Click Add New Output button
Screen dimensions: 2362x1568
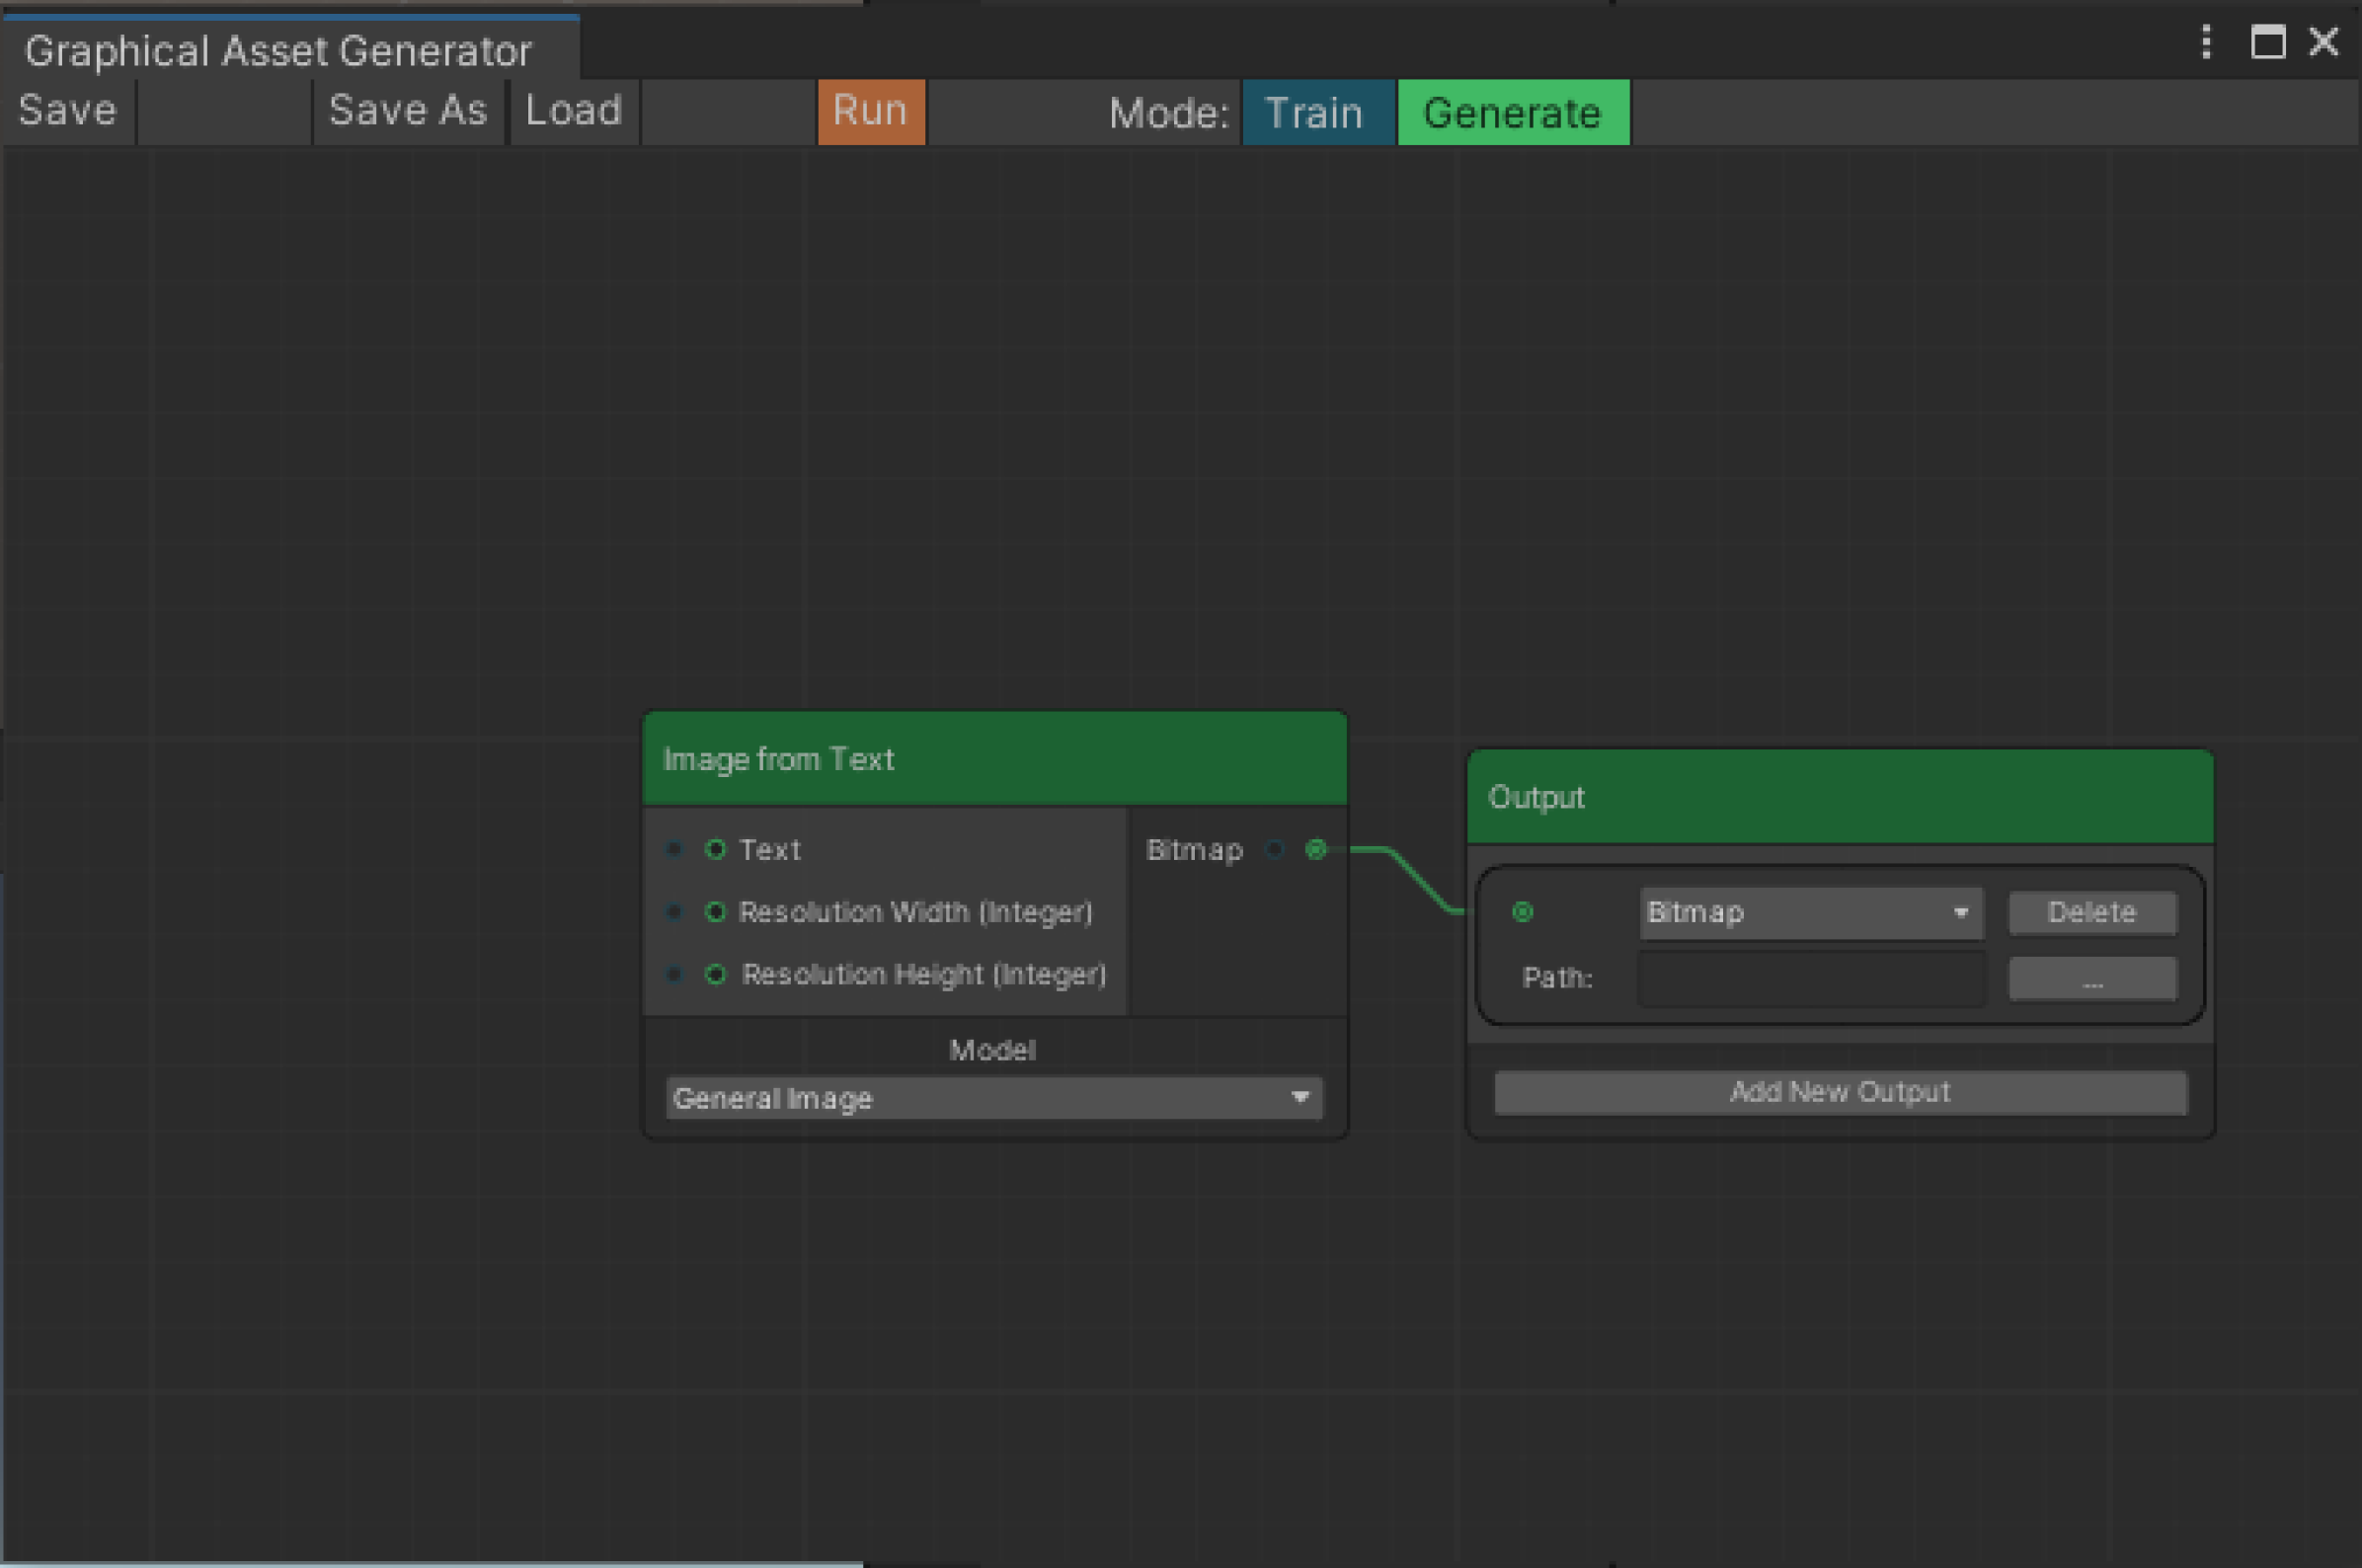click(x=1839, y=1092)
